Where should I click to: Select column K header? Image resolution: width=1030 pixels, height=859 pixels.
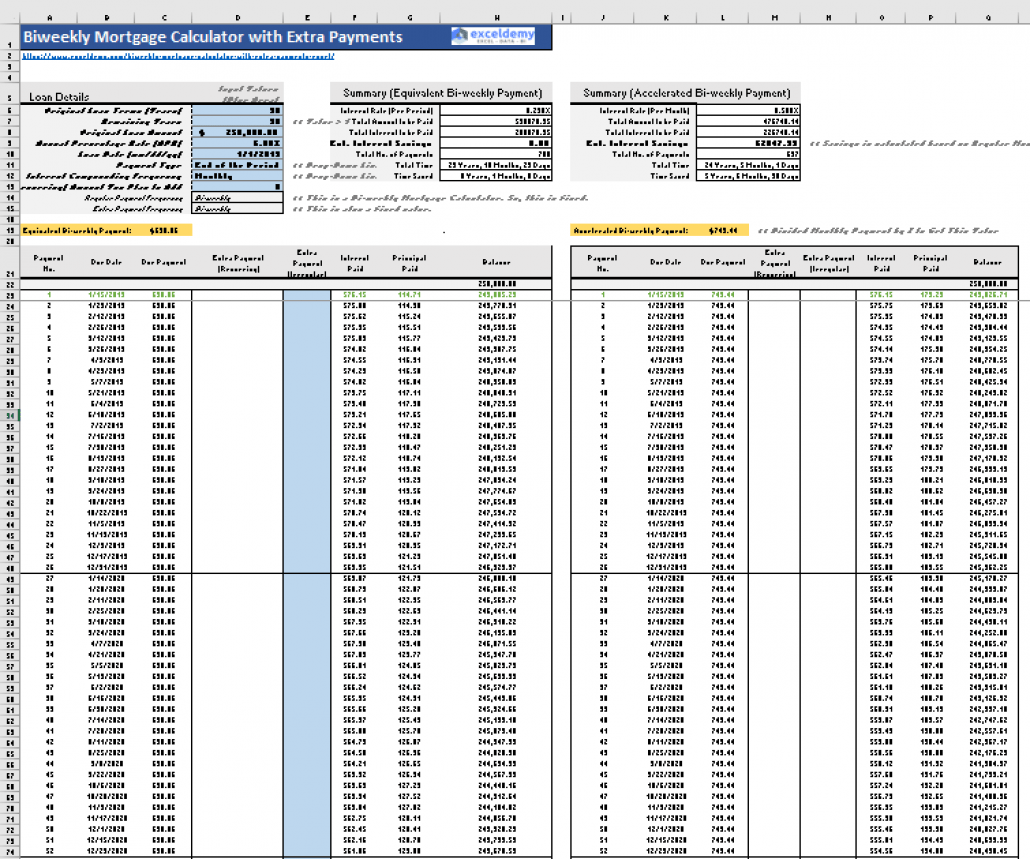(x=666, y=18)
